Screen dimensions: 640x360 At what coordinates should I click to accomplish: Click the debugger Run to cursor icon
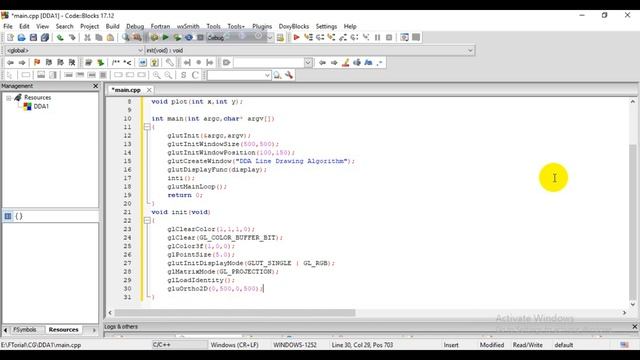pyautogui.click(x=308, y=38)
